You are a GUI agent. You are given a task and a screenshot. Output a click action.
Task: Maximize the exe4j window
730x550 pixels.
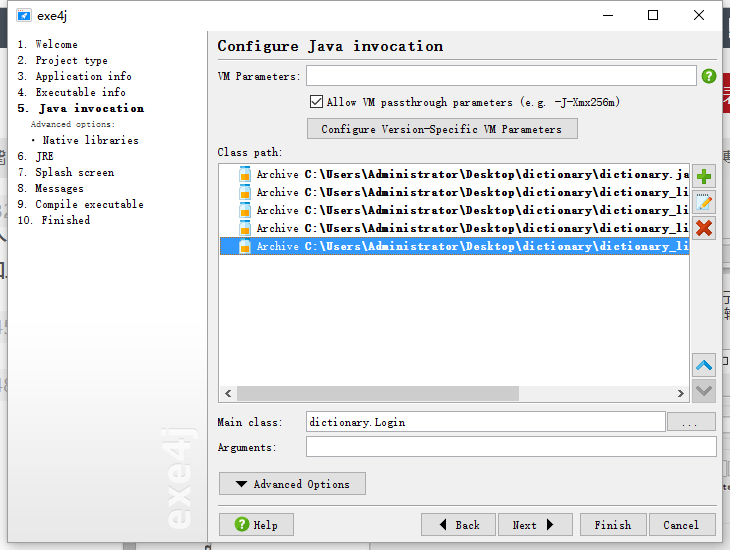653,15
